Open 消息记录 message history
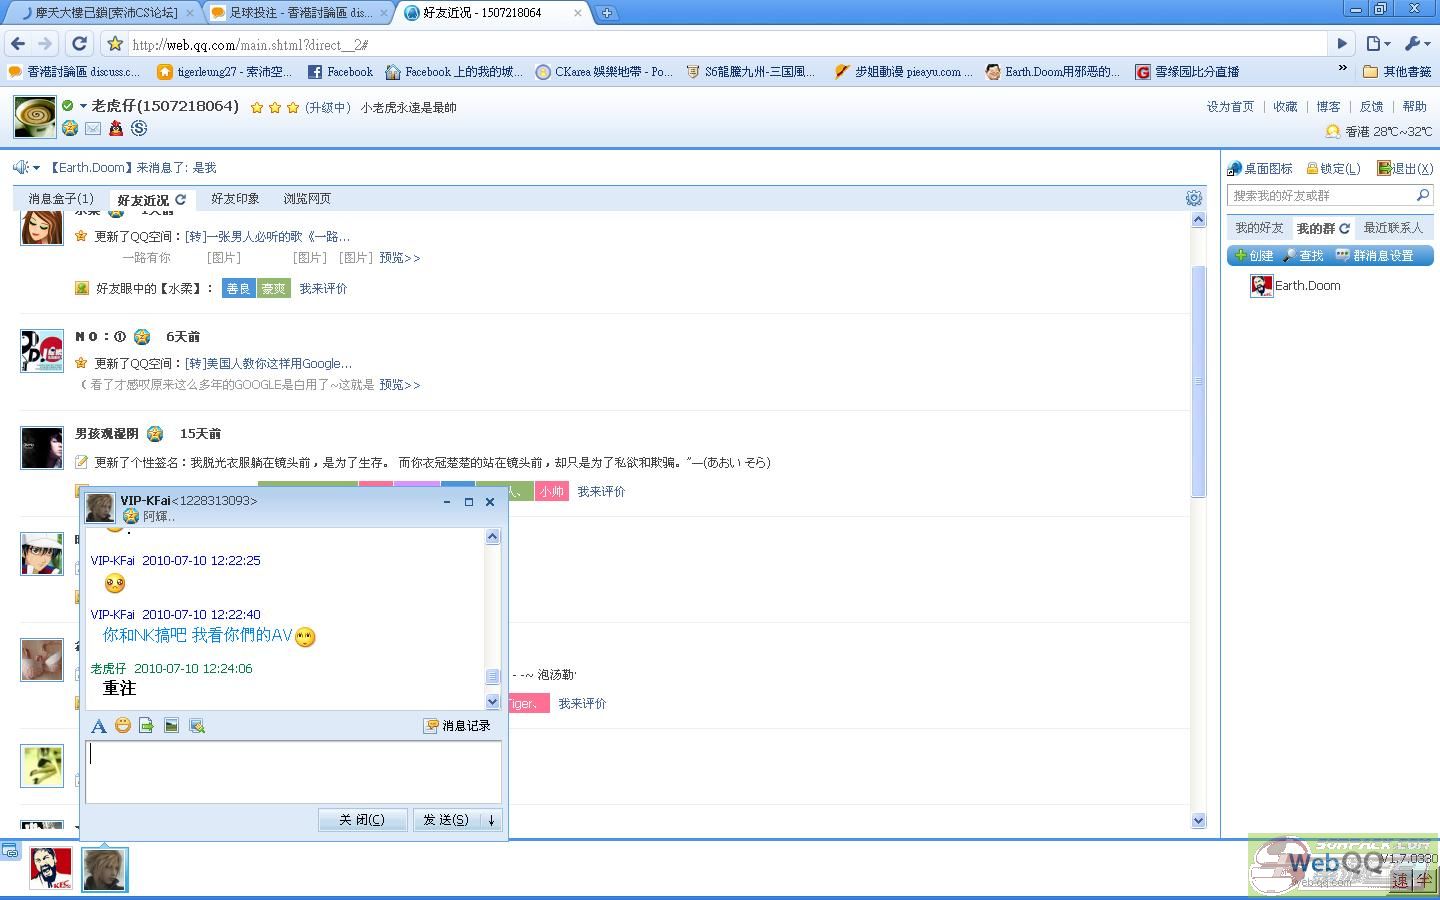This screenshot has width=1440, height=900. (458, 726)
